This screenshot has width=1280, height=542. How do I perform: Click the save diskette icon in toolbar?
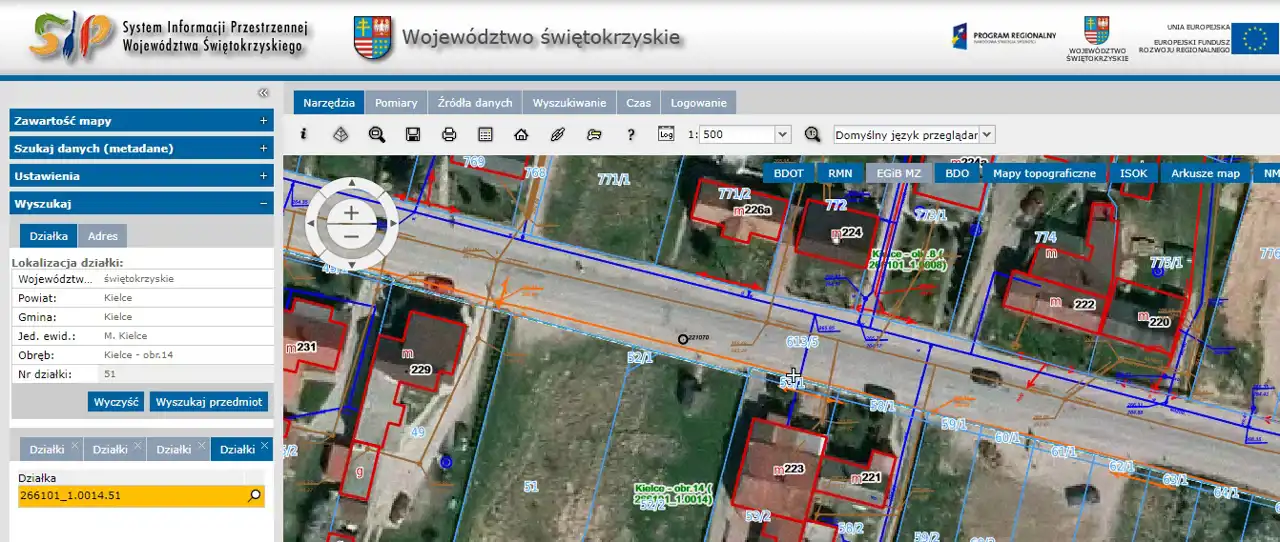tap(412, 134)
